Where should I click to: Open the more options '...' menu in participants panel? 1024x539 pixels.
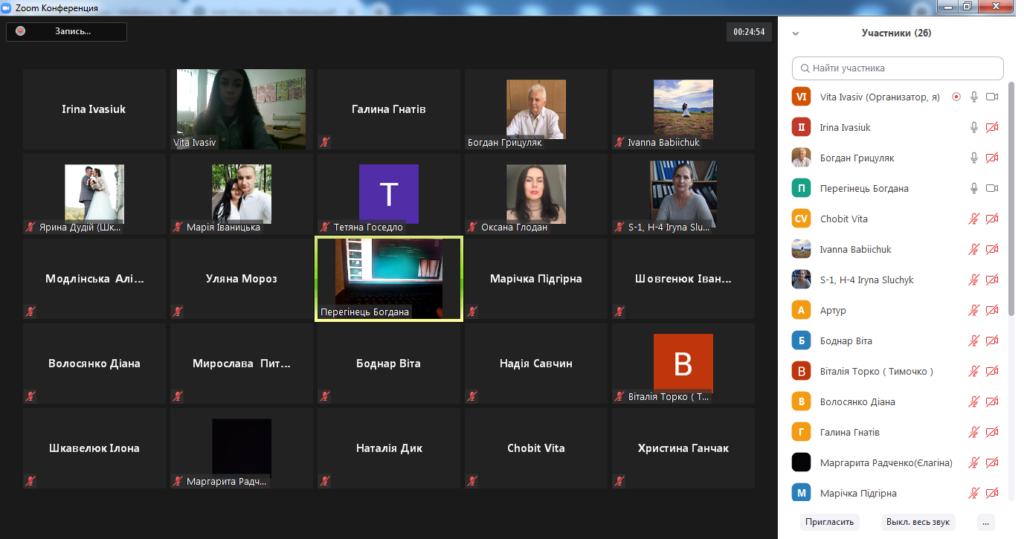pos(987,522)
